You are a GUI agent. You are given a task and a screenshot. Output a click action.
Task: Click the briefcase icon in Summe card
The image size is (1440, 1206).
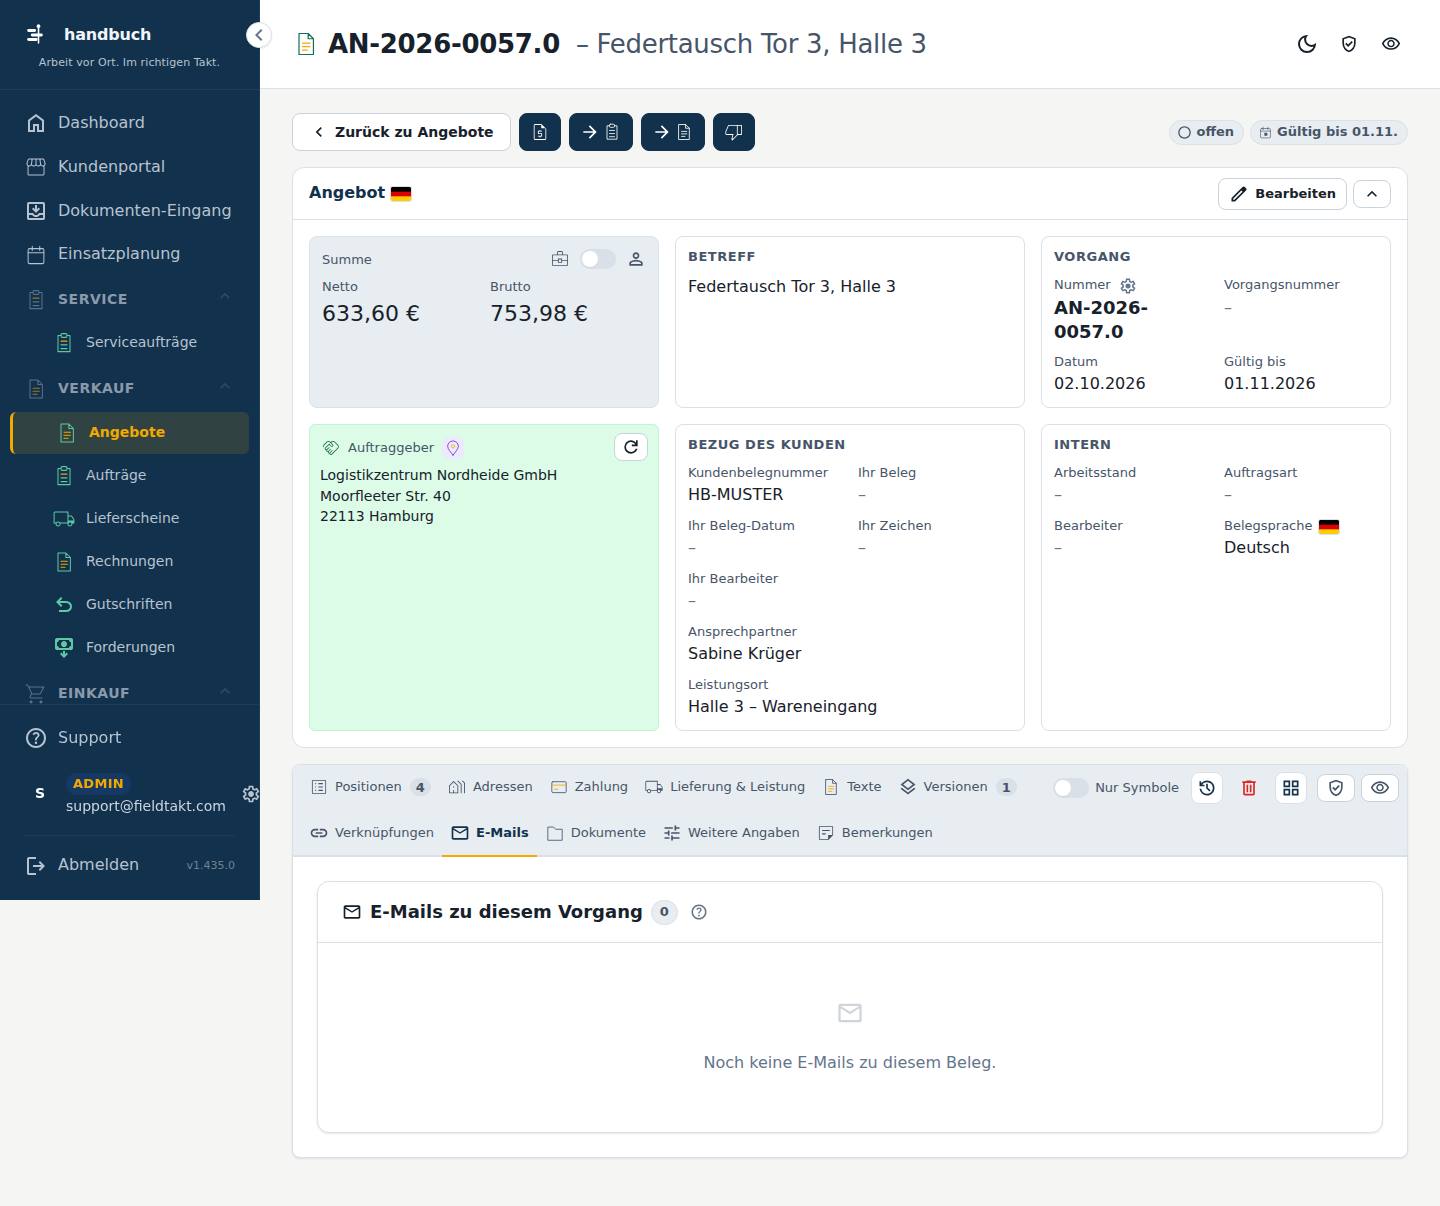[x=560, y=259]
